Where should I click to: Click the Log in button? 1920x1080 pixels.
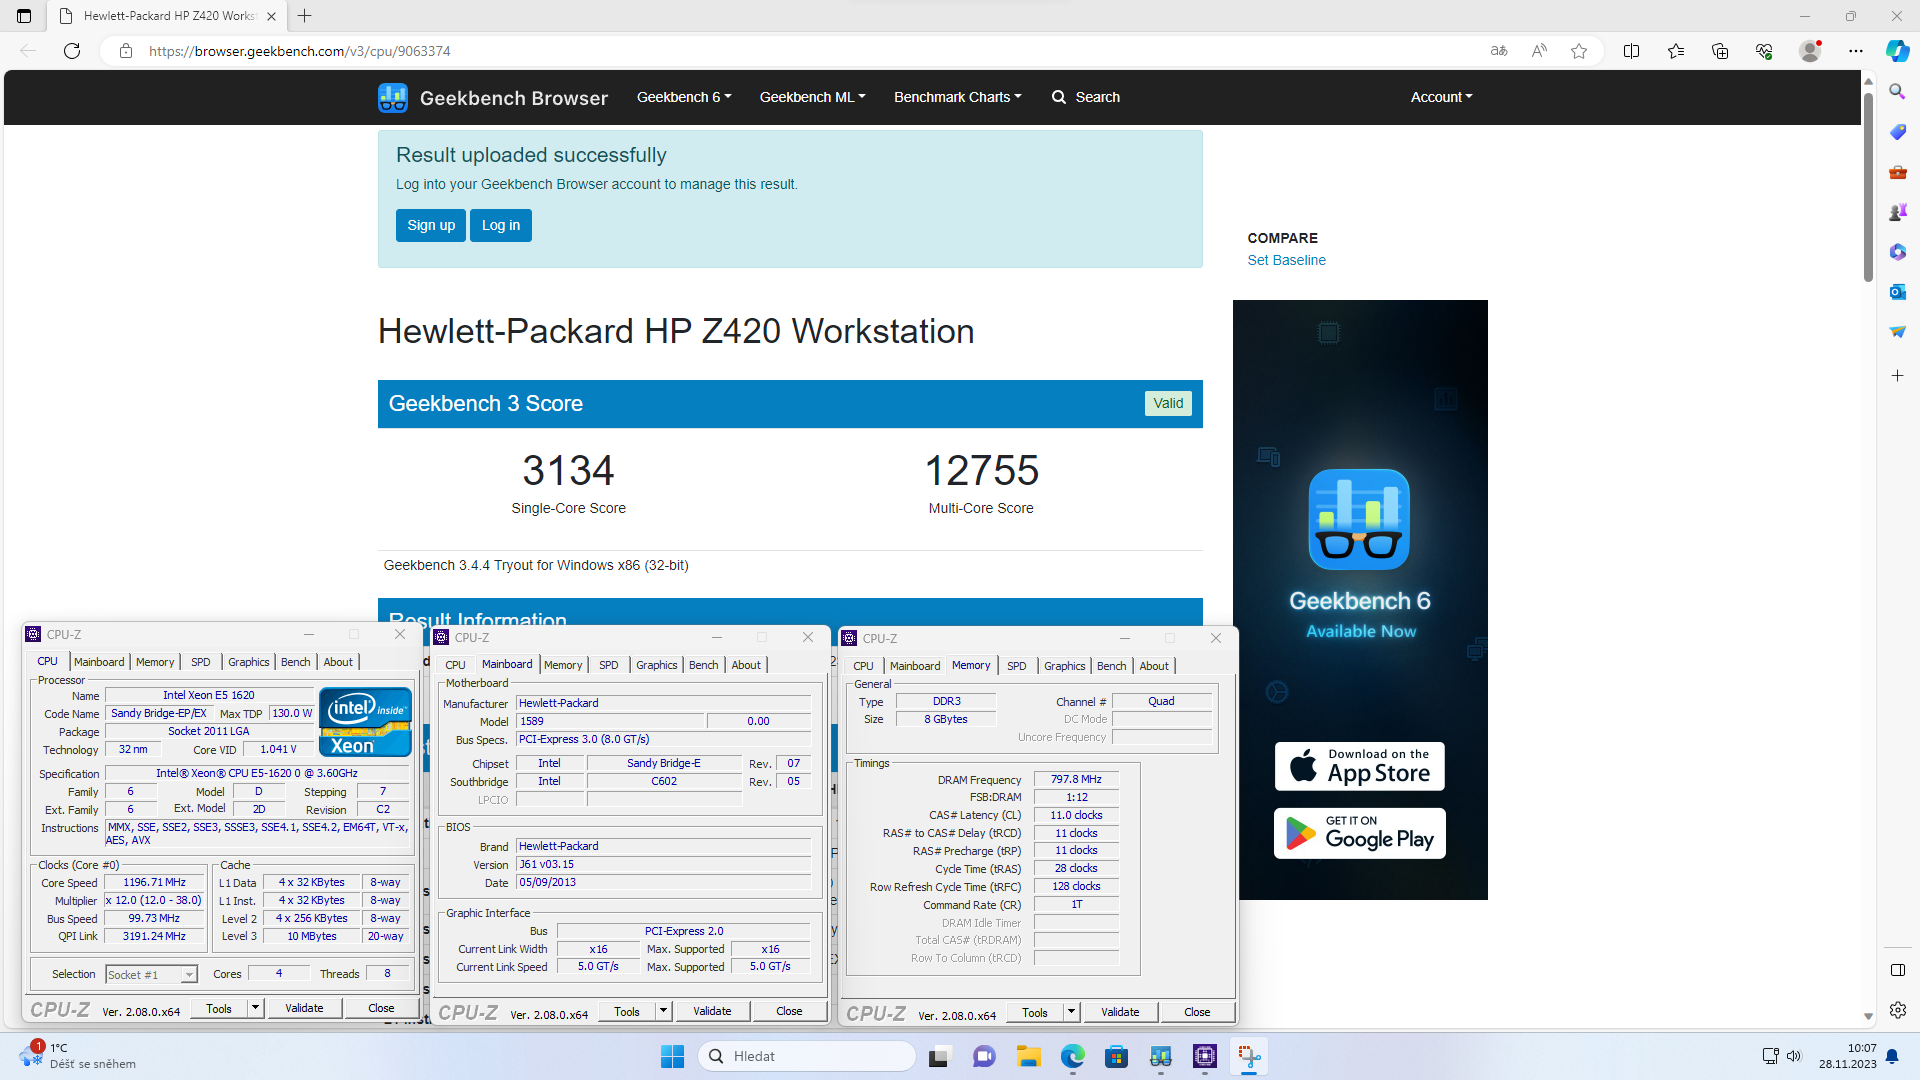pos(501,225)
